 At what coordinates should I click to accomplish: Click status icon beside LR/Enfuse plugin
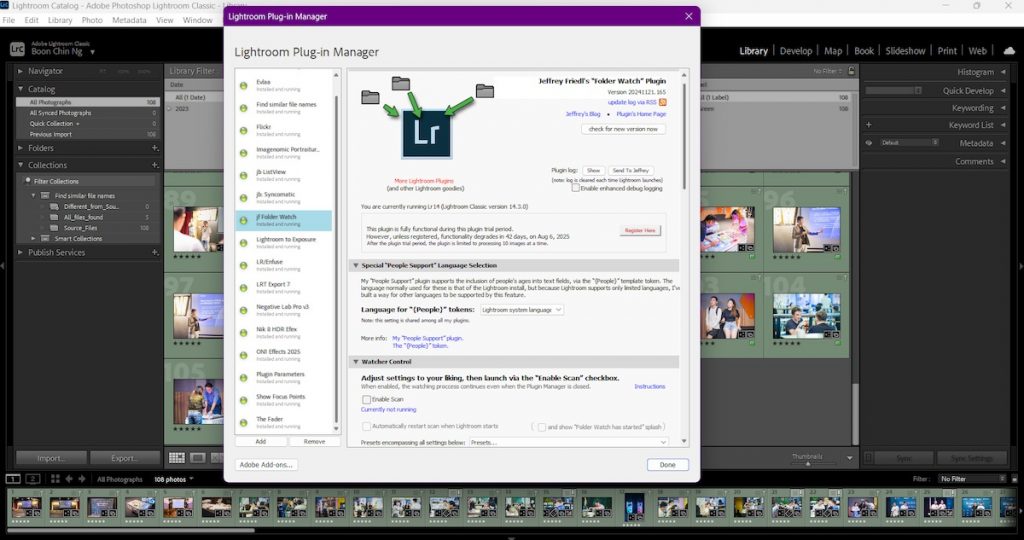tap(244, 265)
